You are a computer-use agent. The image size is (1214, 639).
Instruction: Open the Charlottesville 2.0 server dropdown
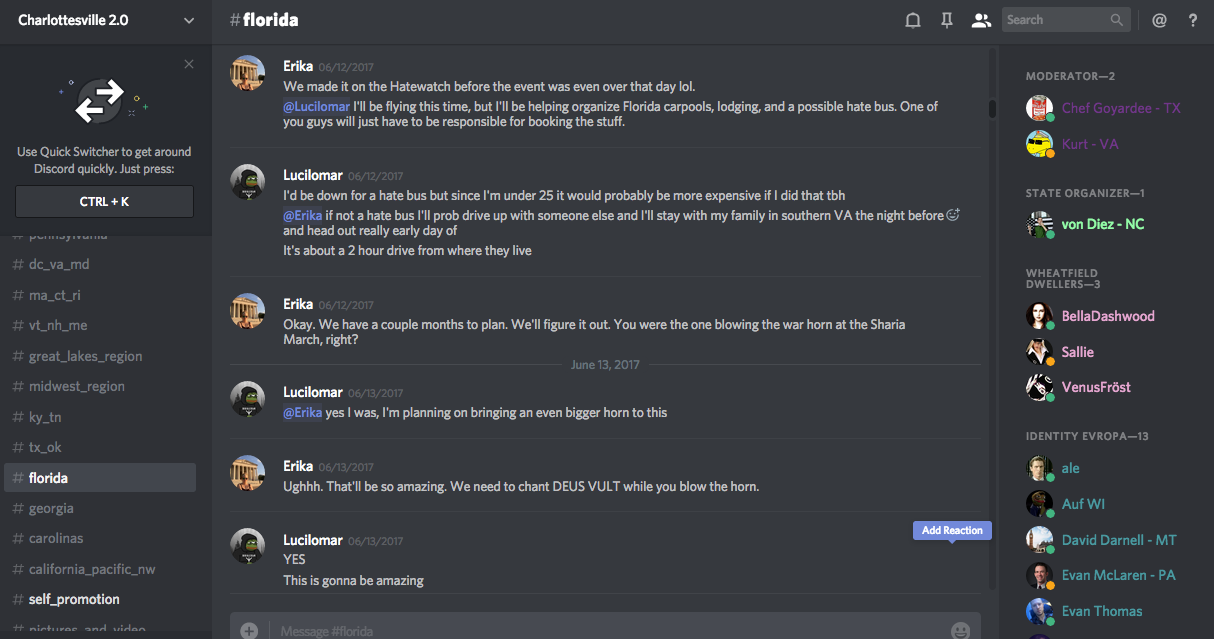tap(189, 20)
